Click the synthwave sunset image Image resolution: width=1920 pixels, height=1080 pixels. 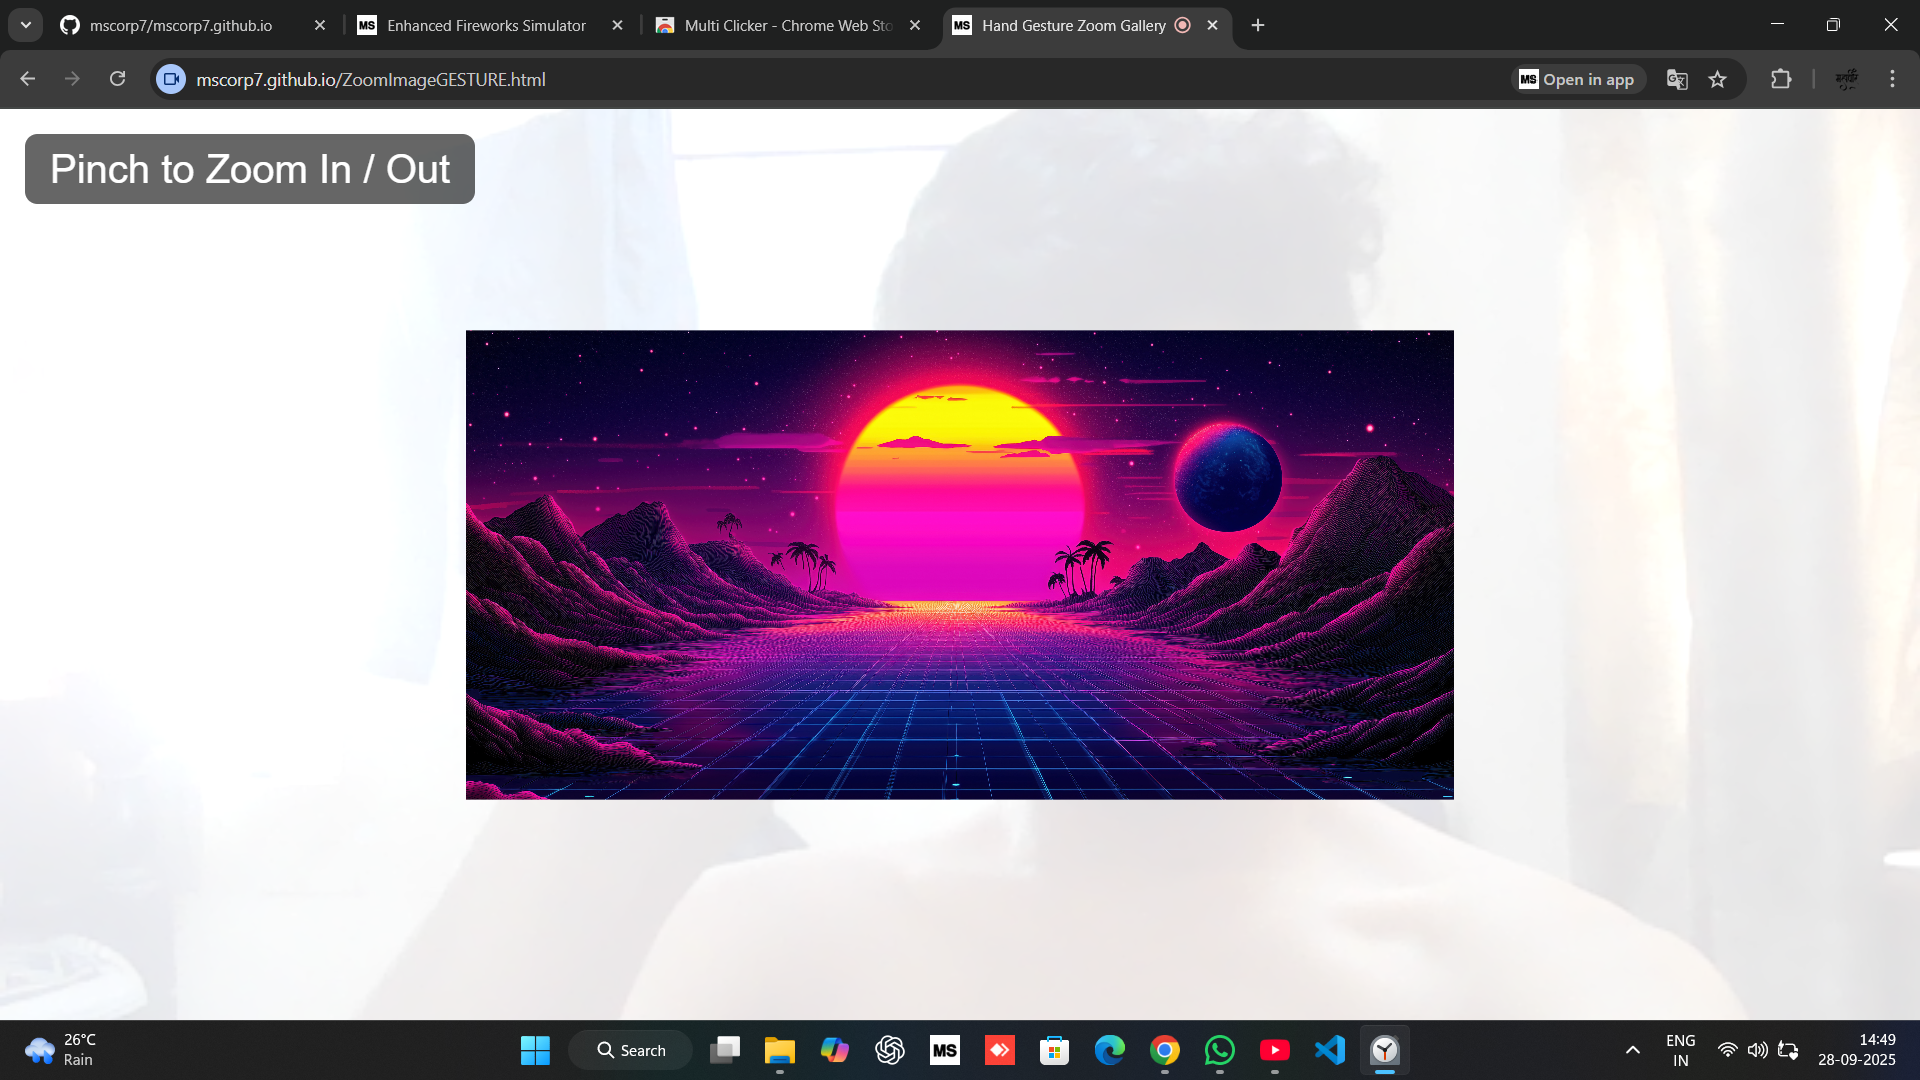959,565
